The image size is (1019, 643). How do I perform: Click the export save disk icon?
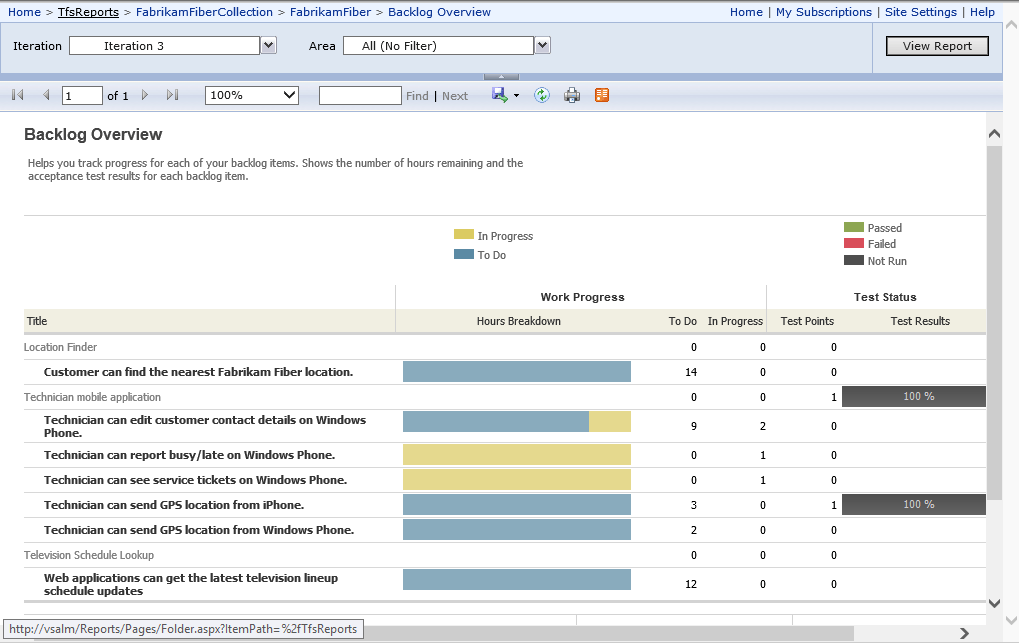coord(500,95)
